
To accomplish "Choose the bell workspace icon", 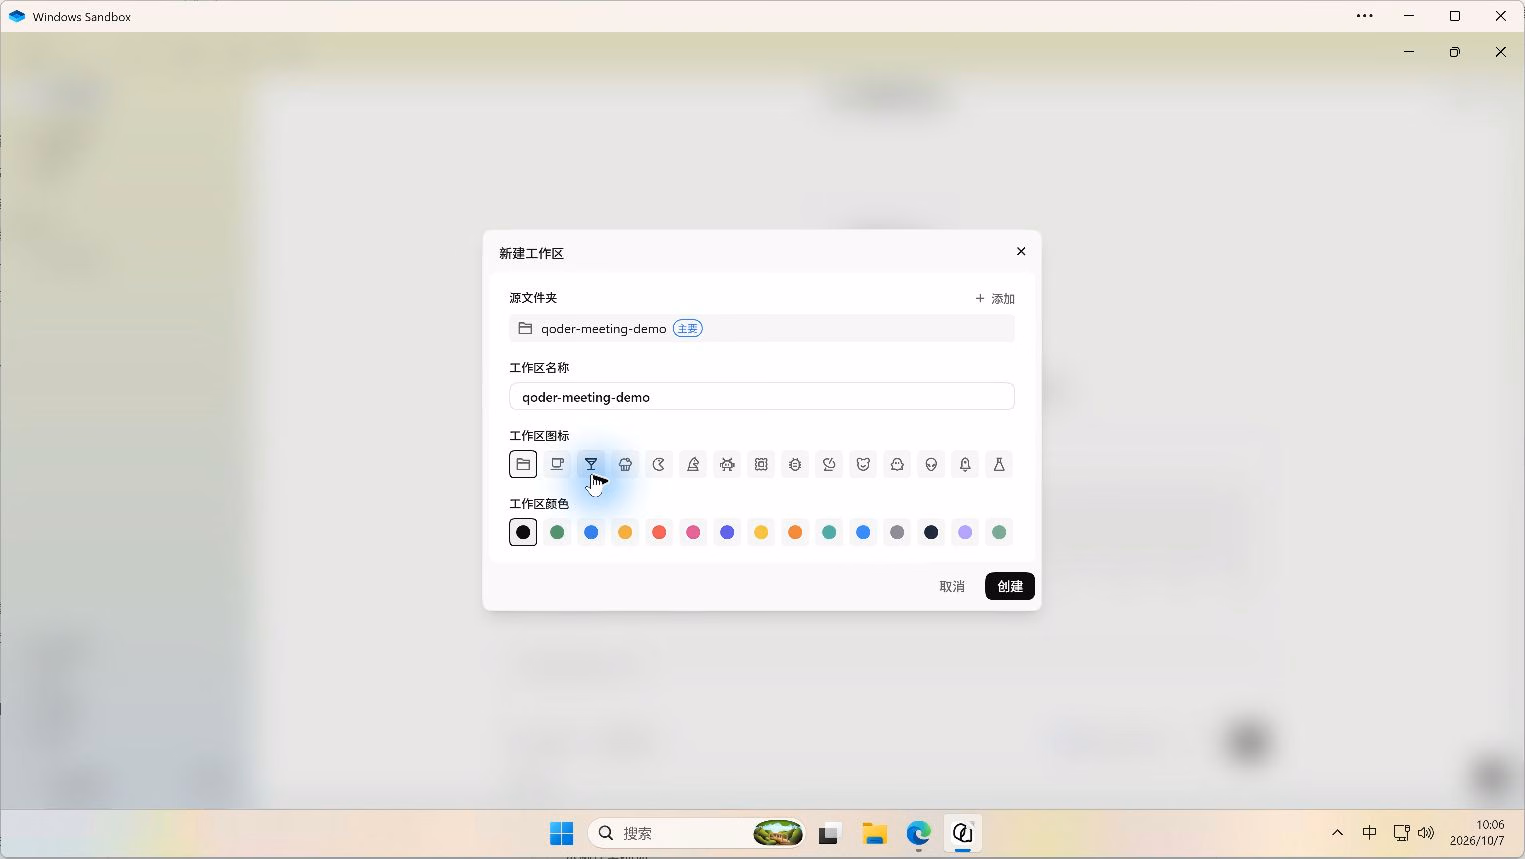I will (x=965, y=464).
